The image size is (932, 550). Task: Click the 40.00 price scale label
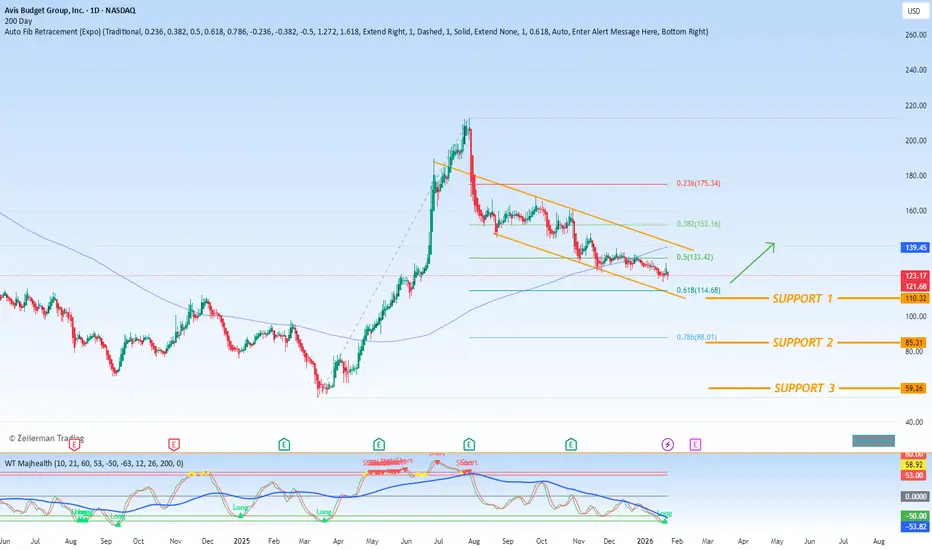(914, 423)
